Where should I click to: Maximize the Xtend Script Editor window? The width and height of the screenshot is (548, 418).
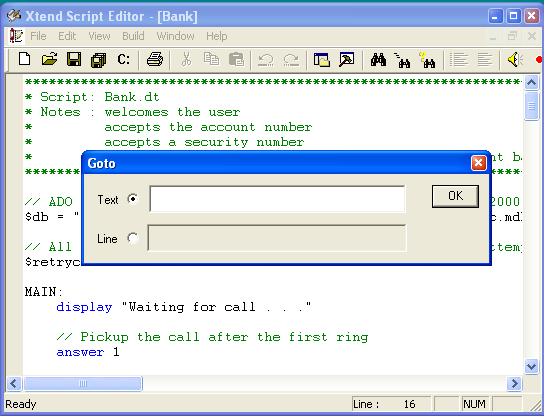(513, 16)
